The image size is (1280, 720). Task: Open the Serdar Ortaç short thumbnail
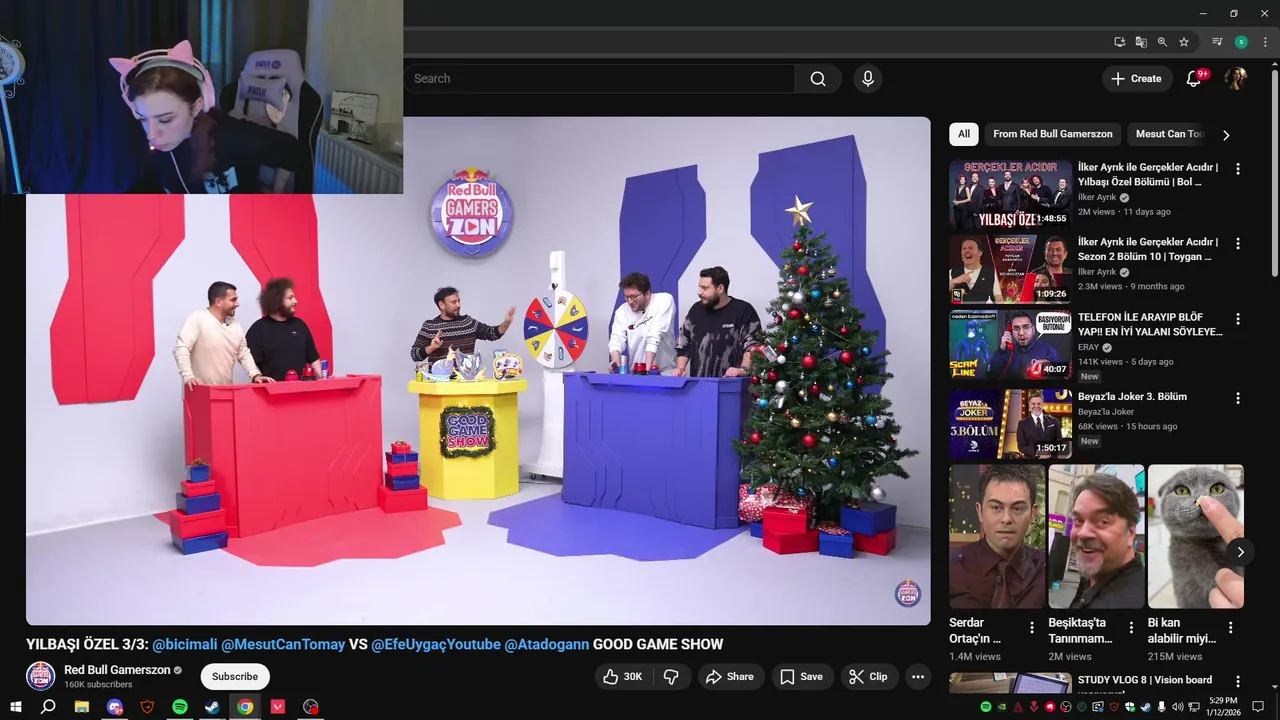pos(997,536)
